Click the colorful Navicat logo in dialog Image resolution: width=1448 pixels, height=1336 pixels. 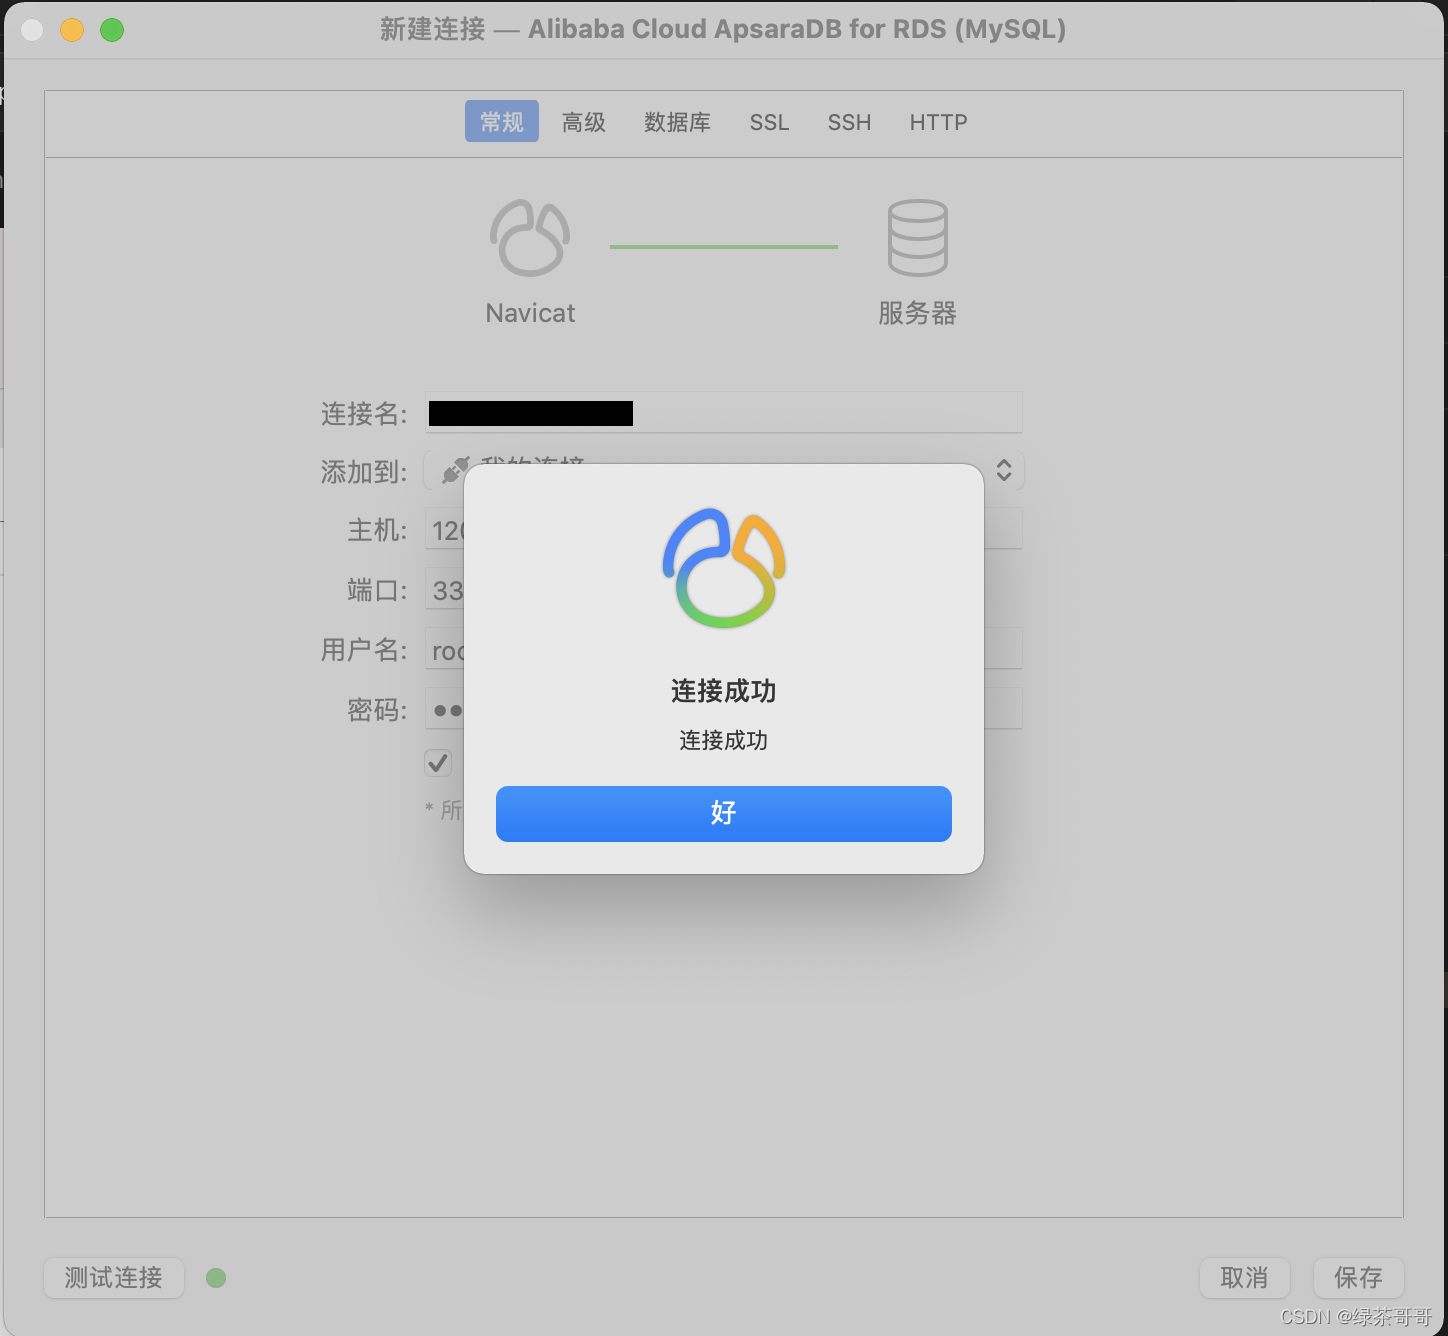[x=724, y=568]
